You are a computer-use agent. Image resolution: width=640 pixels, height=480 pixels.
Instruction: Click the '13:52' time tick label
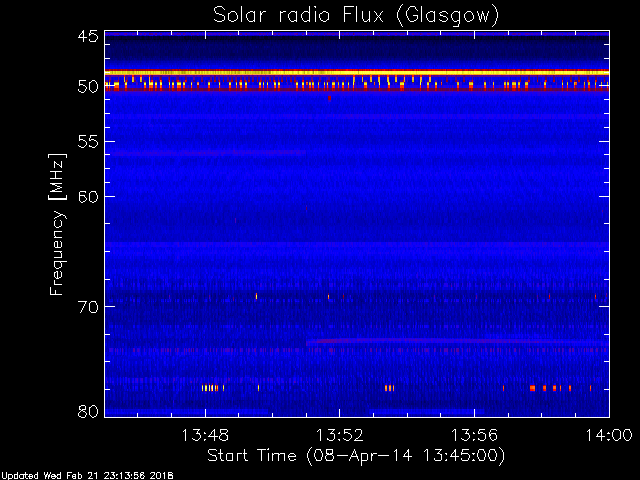[340, 435]
